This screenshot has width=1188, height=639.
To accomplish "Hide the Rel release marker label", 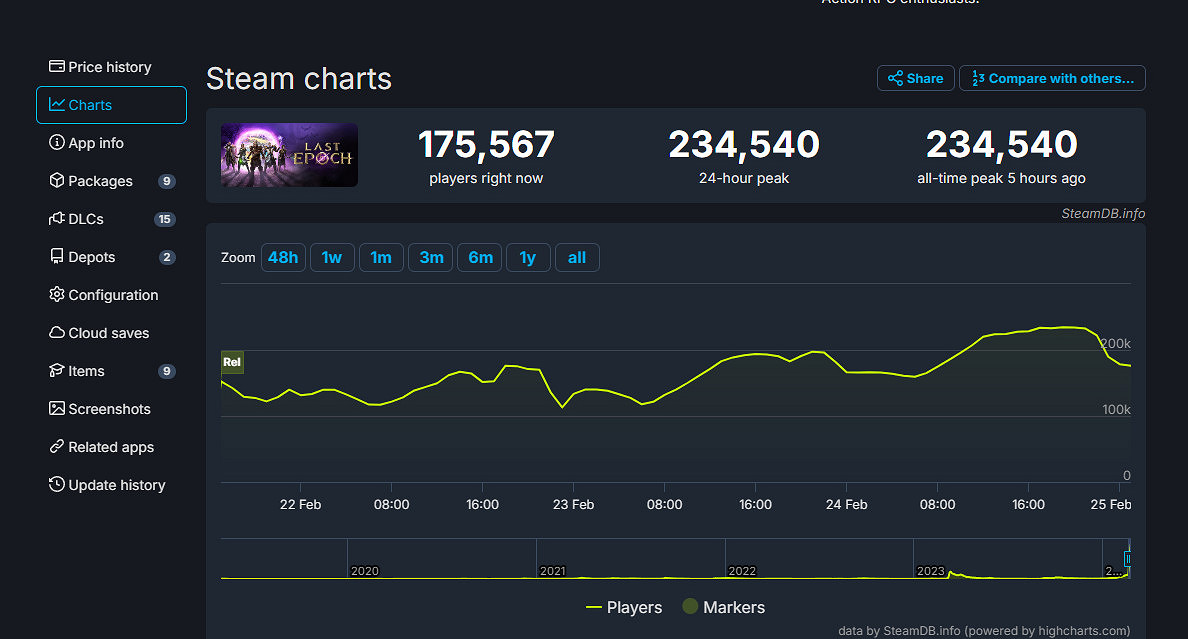I will (231, 362).
